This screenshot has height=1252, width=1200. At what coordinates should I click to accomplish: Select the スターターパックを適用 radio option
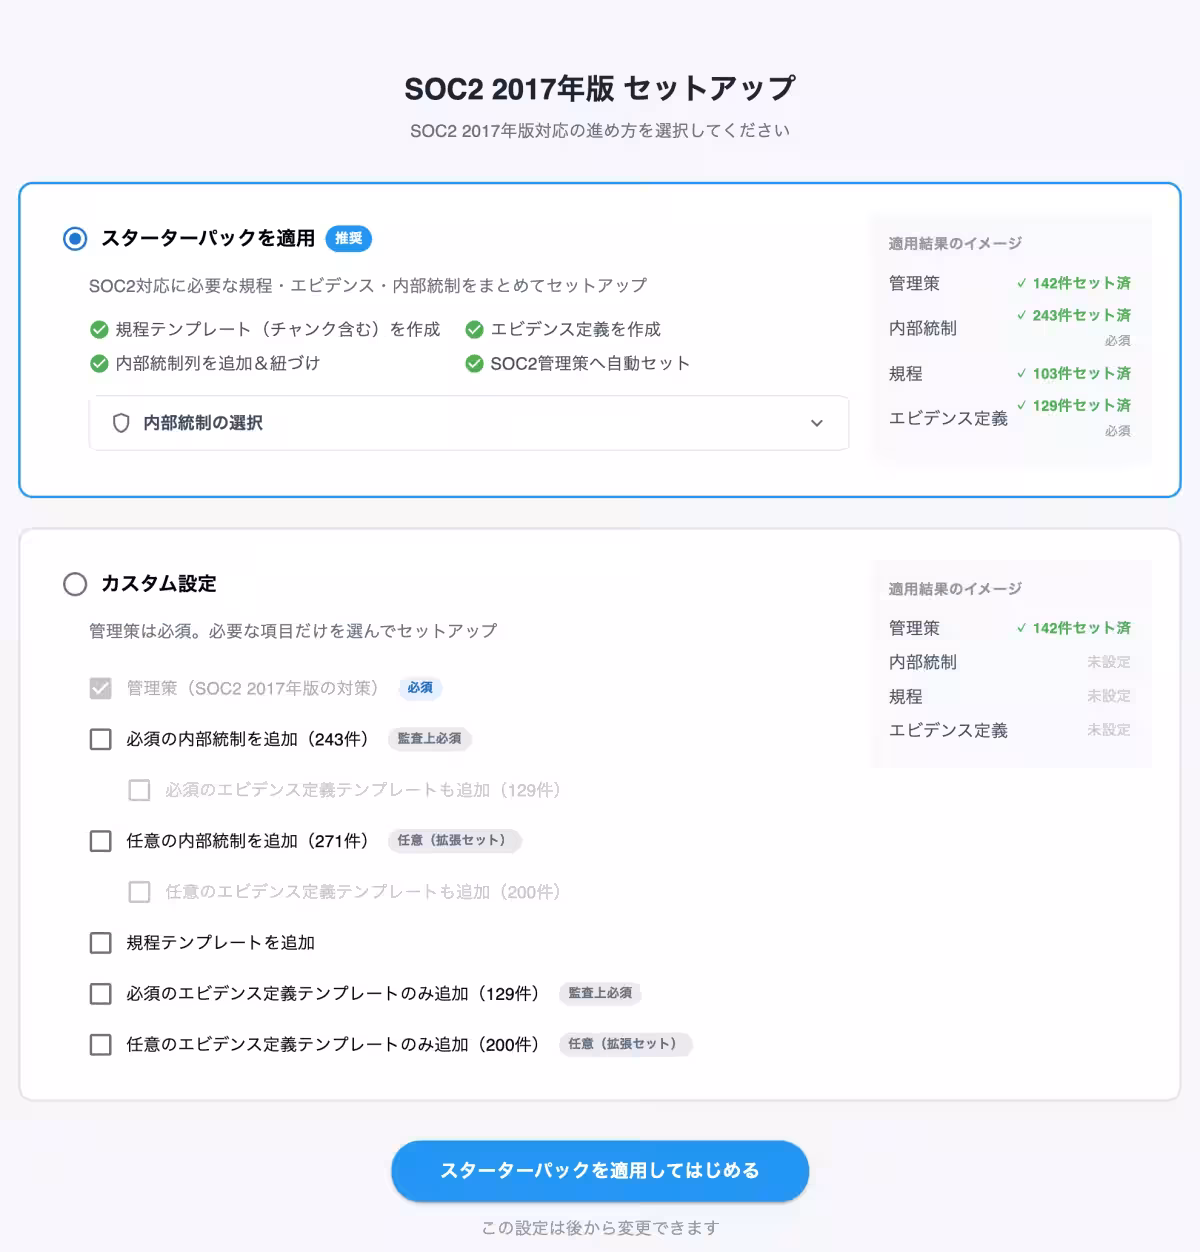74,238
